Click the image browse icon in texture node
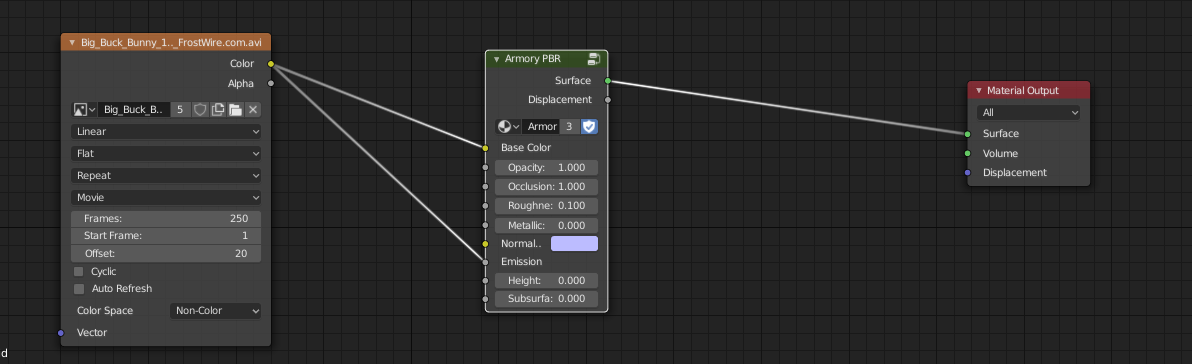Screen dimensions: 1192x364 coord(84,109)
